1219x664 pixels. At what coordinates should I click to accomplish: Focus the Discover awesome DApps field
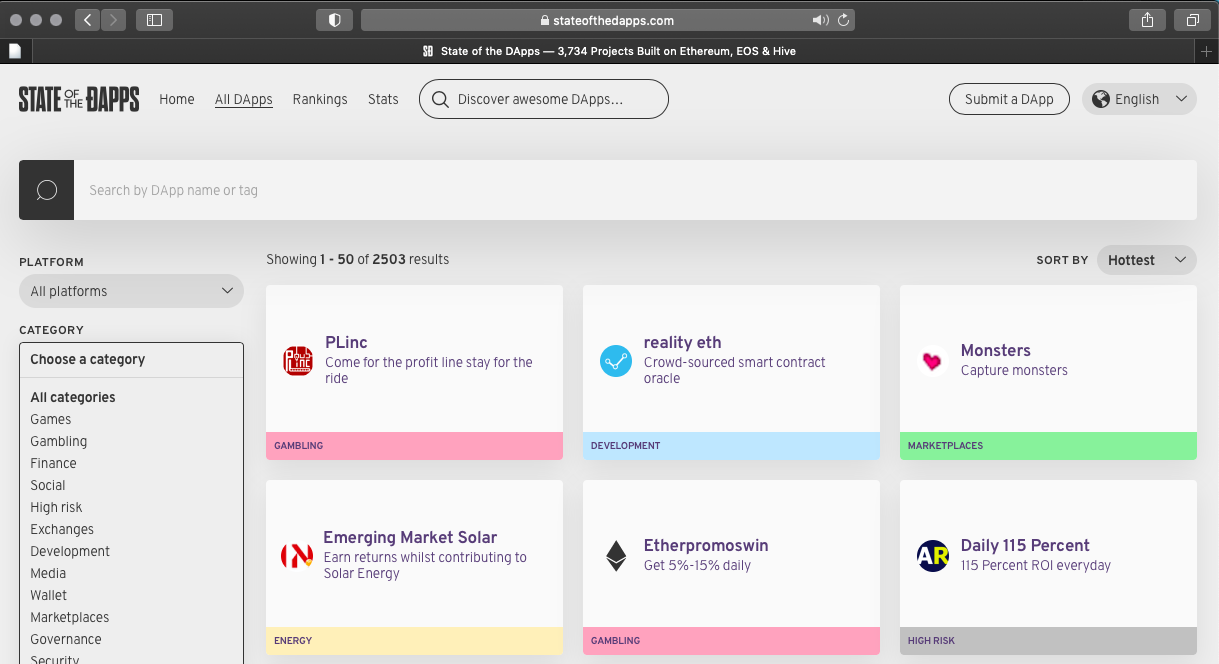(x=544, y=99)
